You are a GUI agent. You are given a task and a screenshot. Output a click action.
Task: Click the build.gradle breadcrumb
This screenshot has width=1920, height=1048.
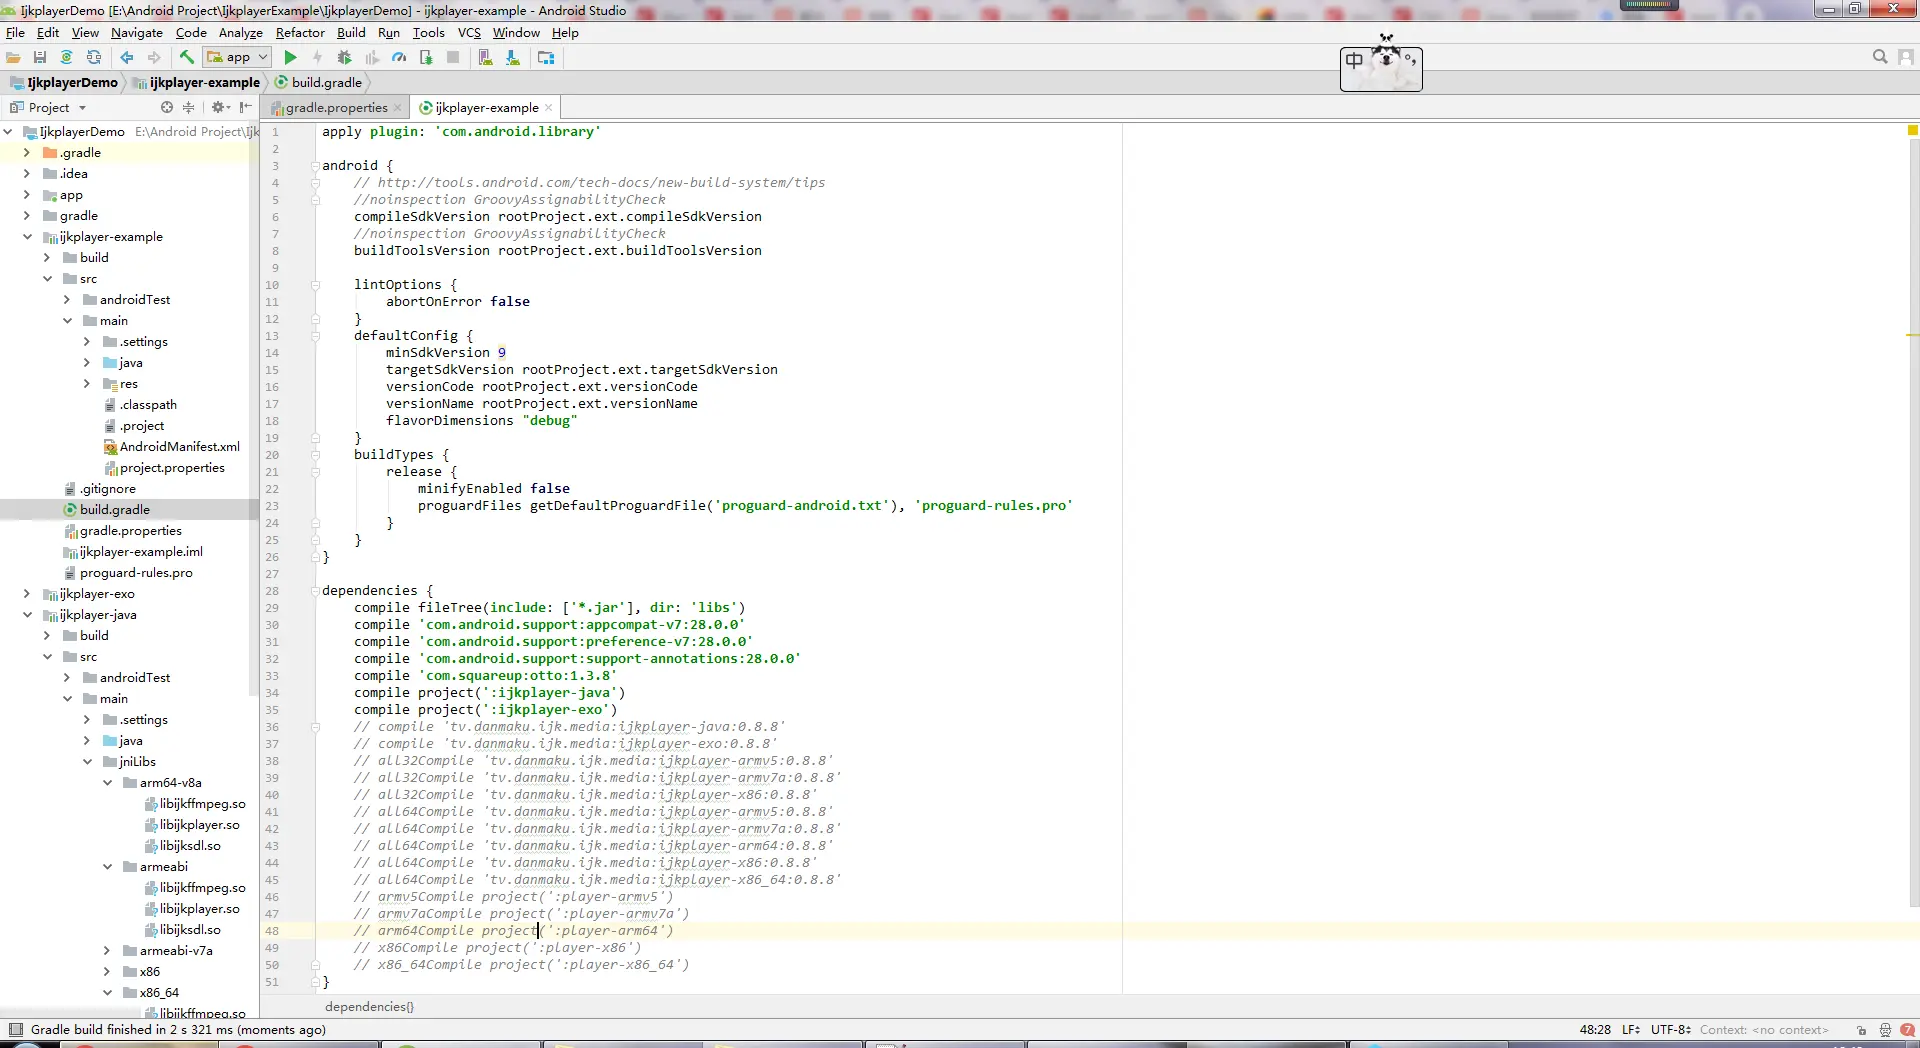tap(319, 83)
